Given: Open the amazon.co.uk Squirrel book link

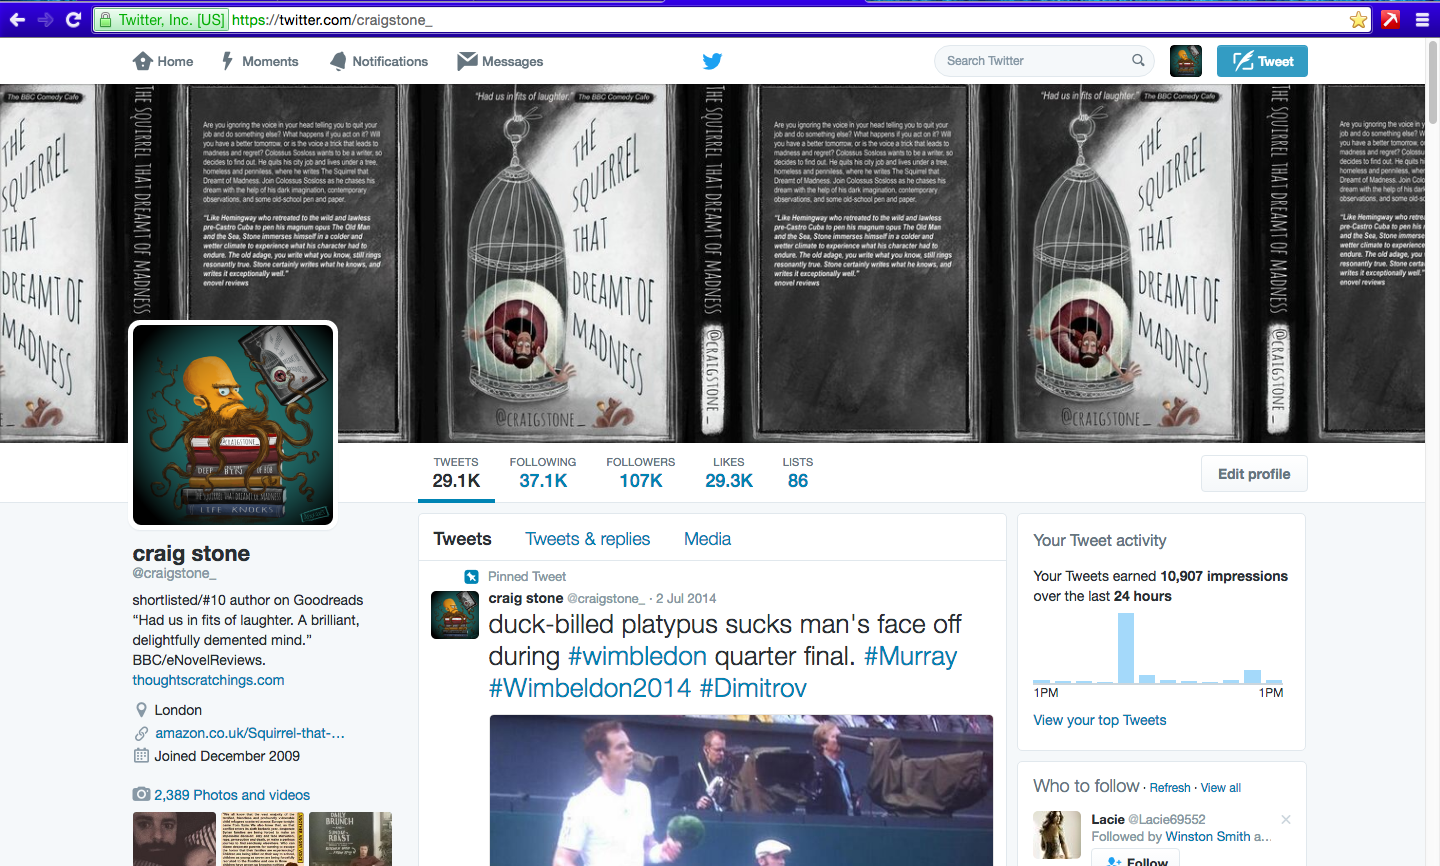Looking at the screenshot, I should coord(250,733).
